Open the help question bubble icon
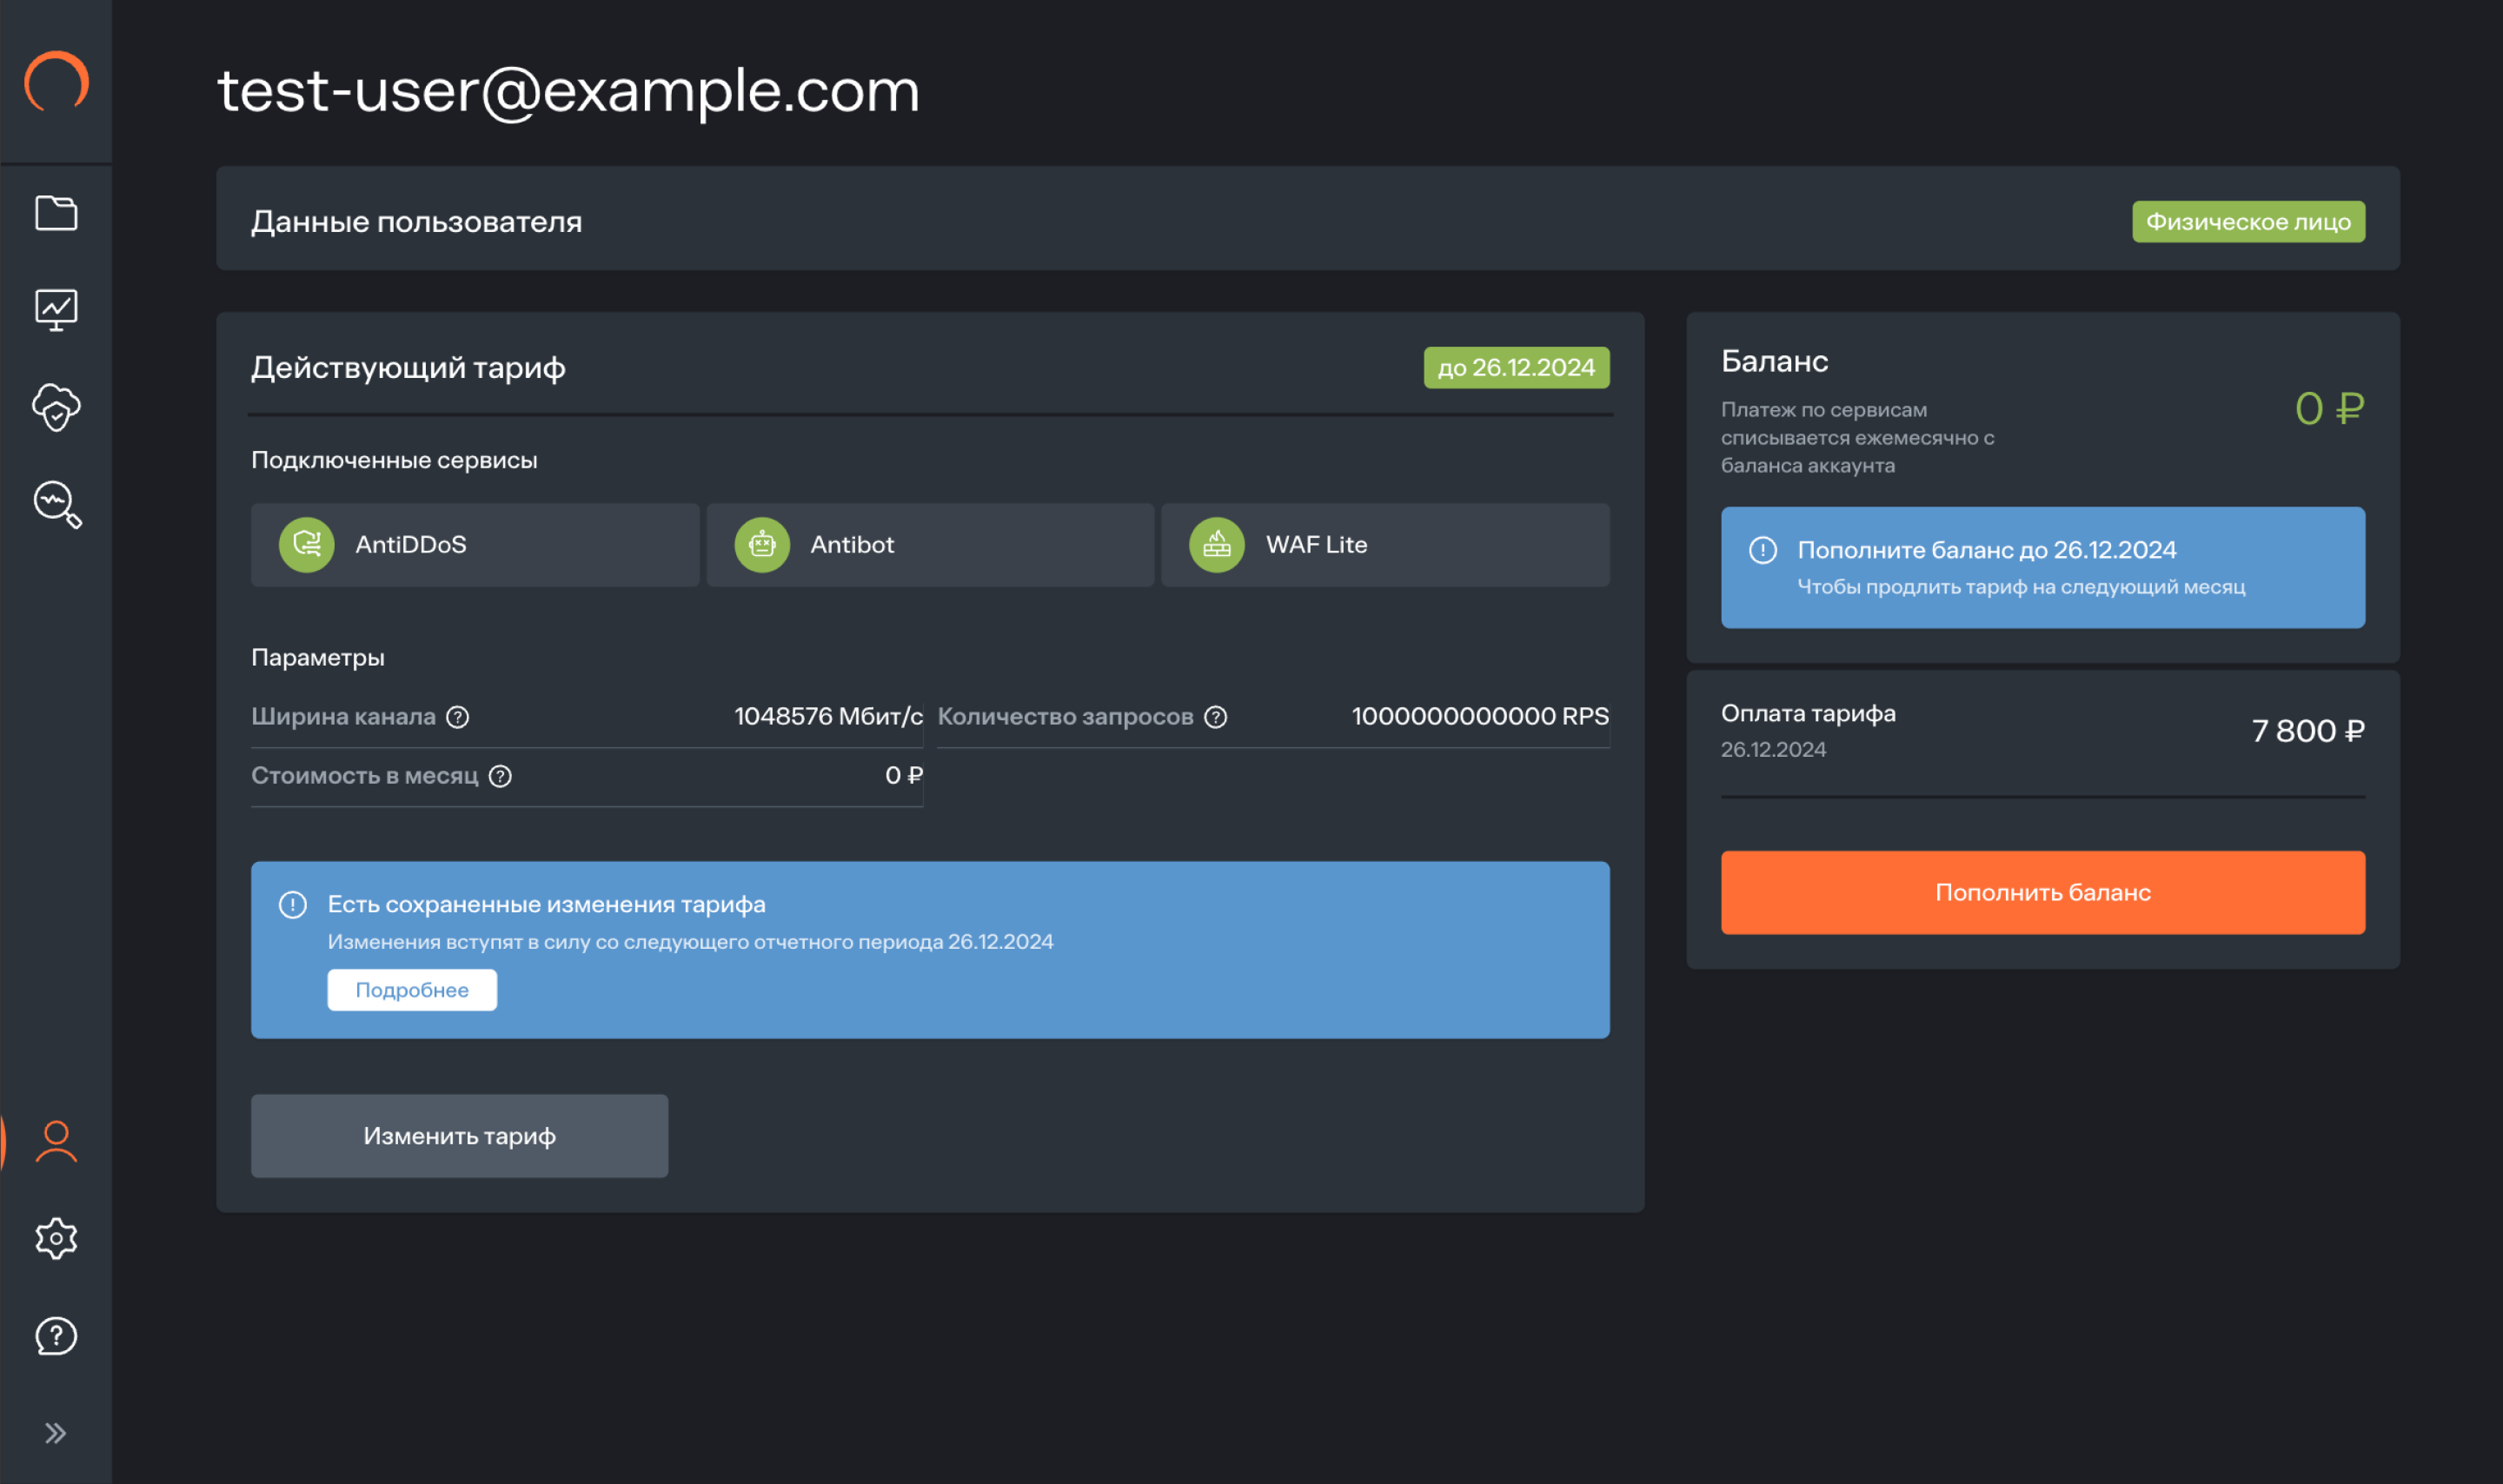 [56, 1336]
